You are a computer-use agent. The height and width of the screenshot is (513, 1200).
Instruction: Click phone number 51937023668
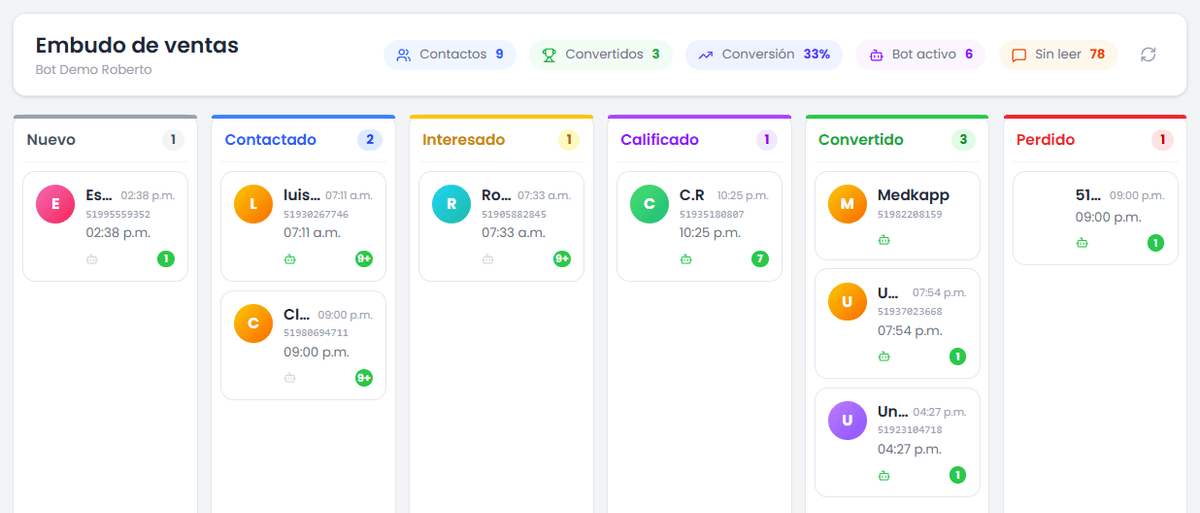[x=910, y=311]
